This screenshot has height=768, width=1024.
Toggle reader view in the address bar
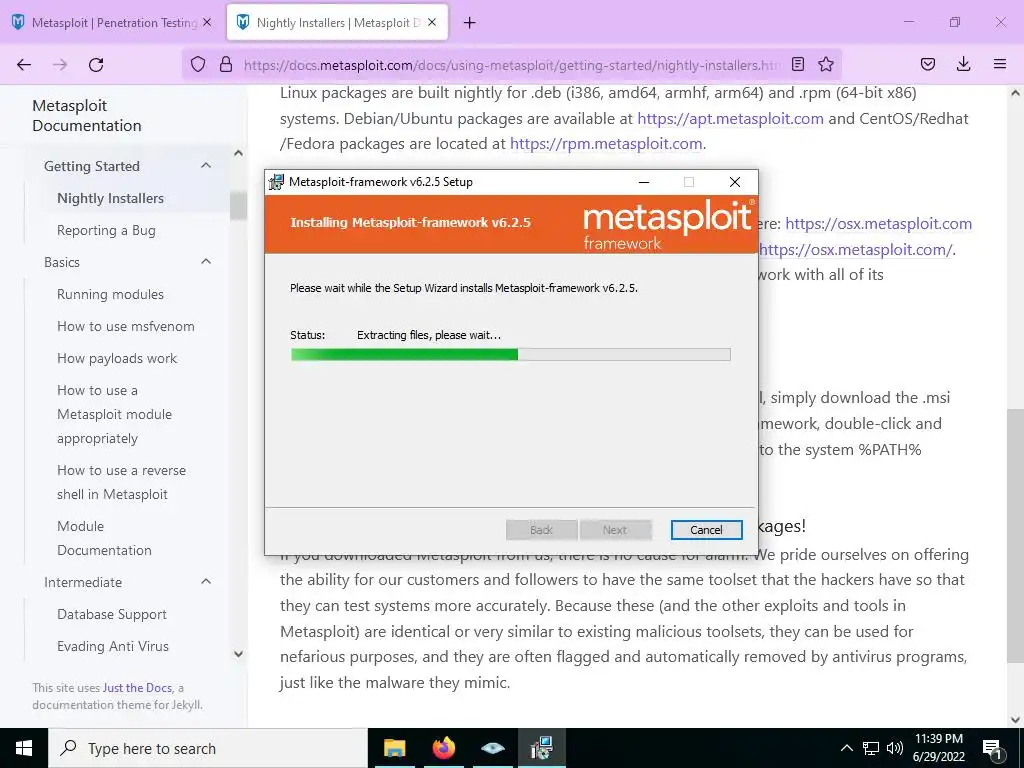click(x=797, y=64)
